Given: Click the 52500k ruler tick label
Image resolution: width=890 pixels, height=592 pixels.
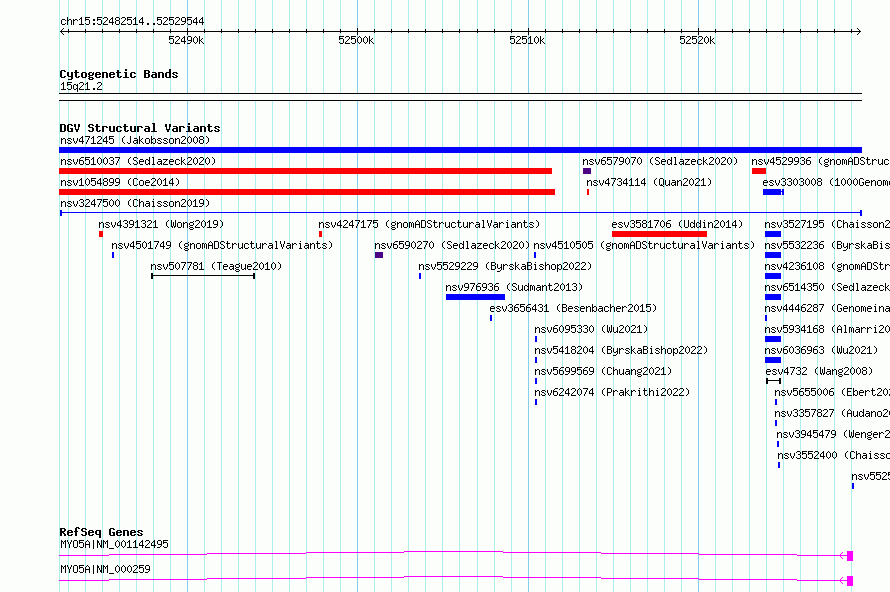Looking at the screenshot, I should click(356, 40).
